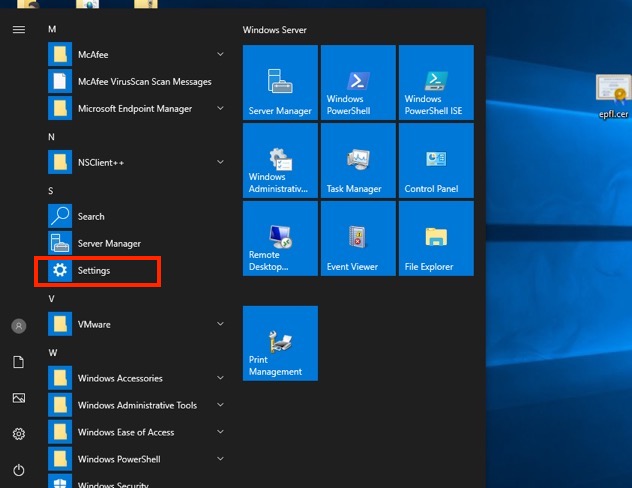Viewport: 632px width, 488px height.
Task: Open the Control Panel tile
Action: pyautogui.click(x=436, y=160)
